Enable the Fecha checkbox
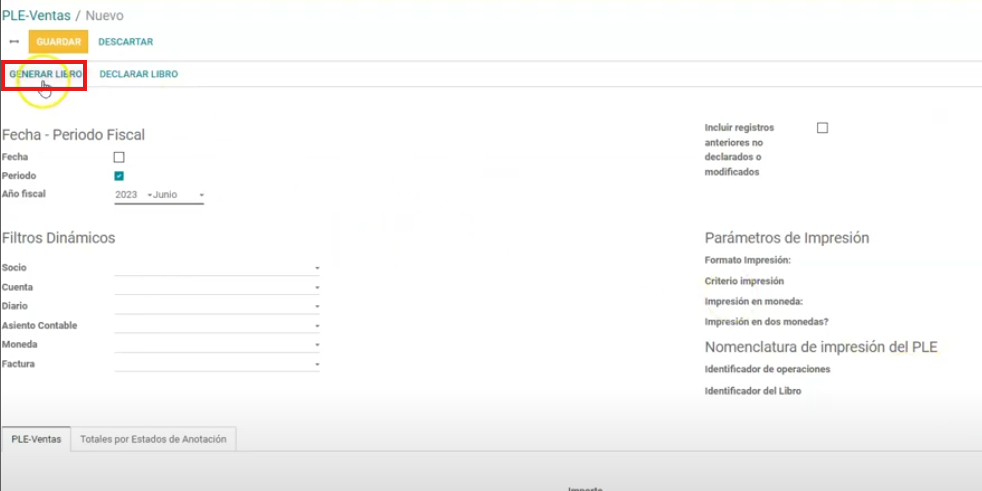 click(x=119, y=157)
